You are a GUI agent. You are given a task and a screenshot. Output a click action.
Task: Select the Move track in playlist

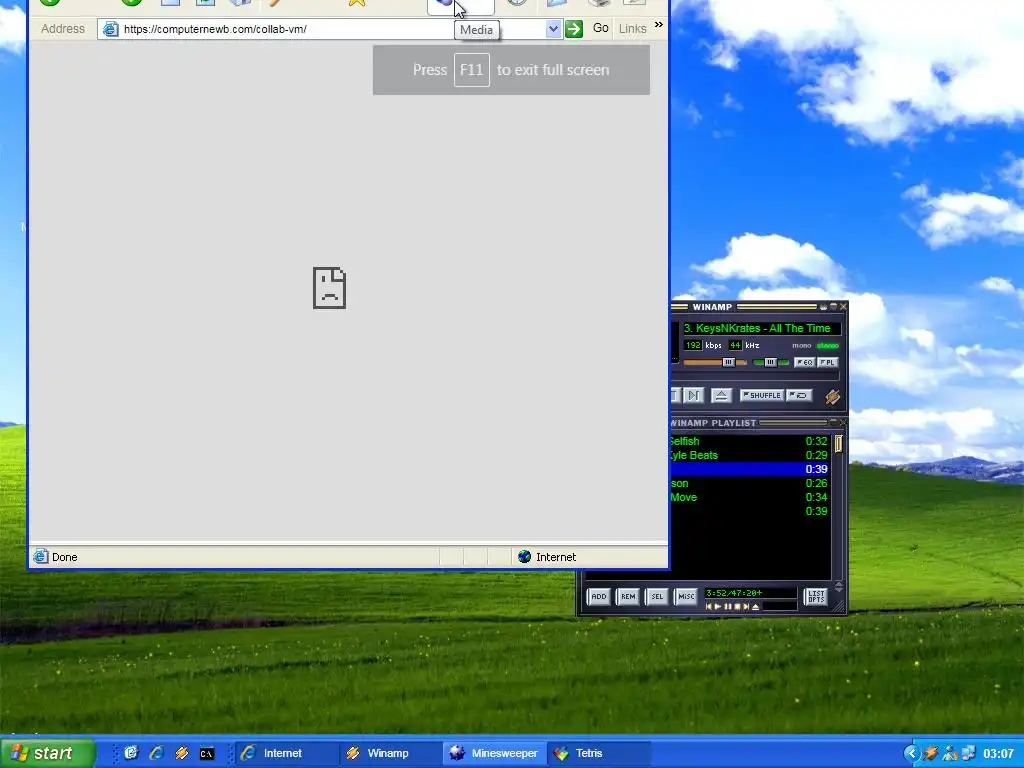tap(750, 497)
